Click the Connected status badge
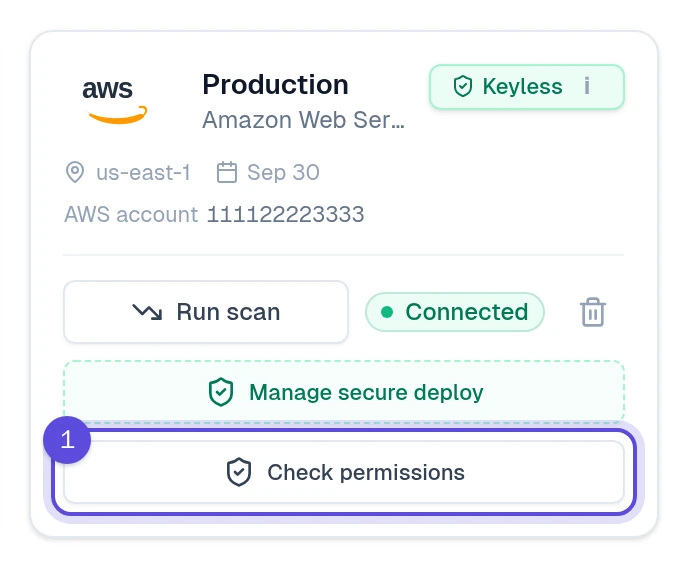Viewport: 688px width, 568px height. 455,312
